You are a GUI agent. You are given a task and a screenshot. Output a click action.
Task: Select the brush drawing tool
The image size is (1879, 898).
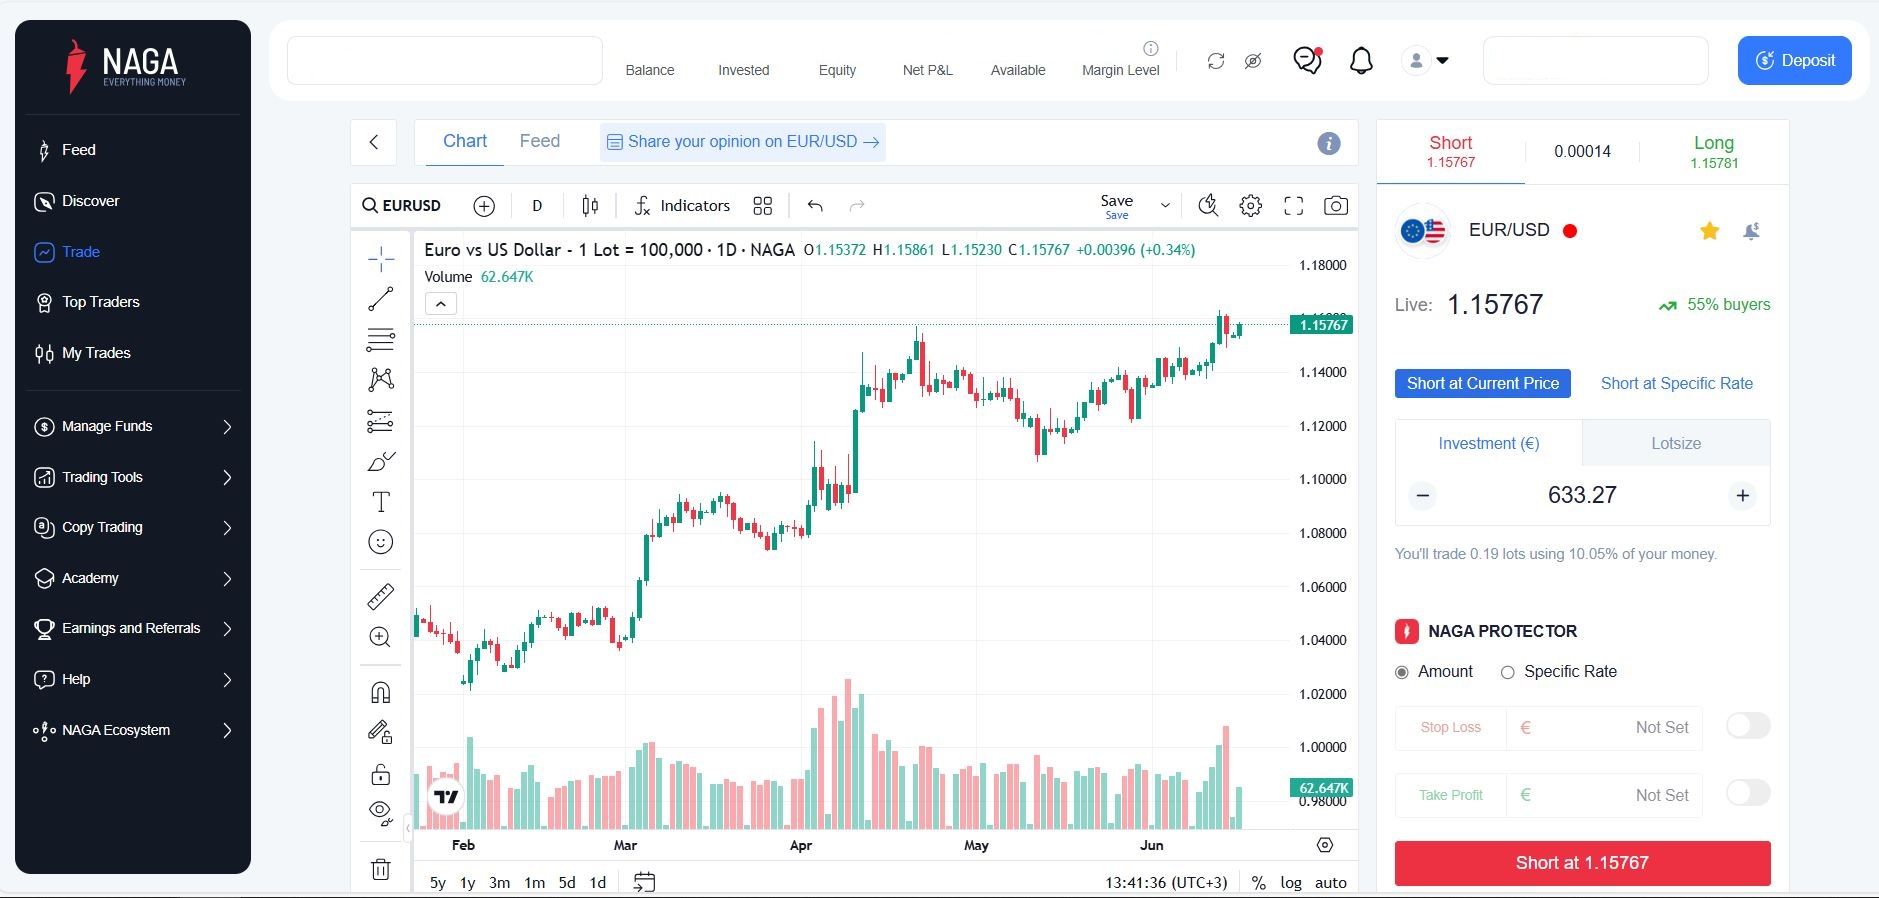[380, 461]
